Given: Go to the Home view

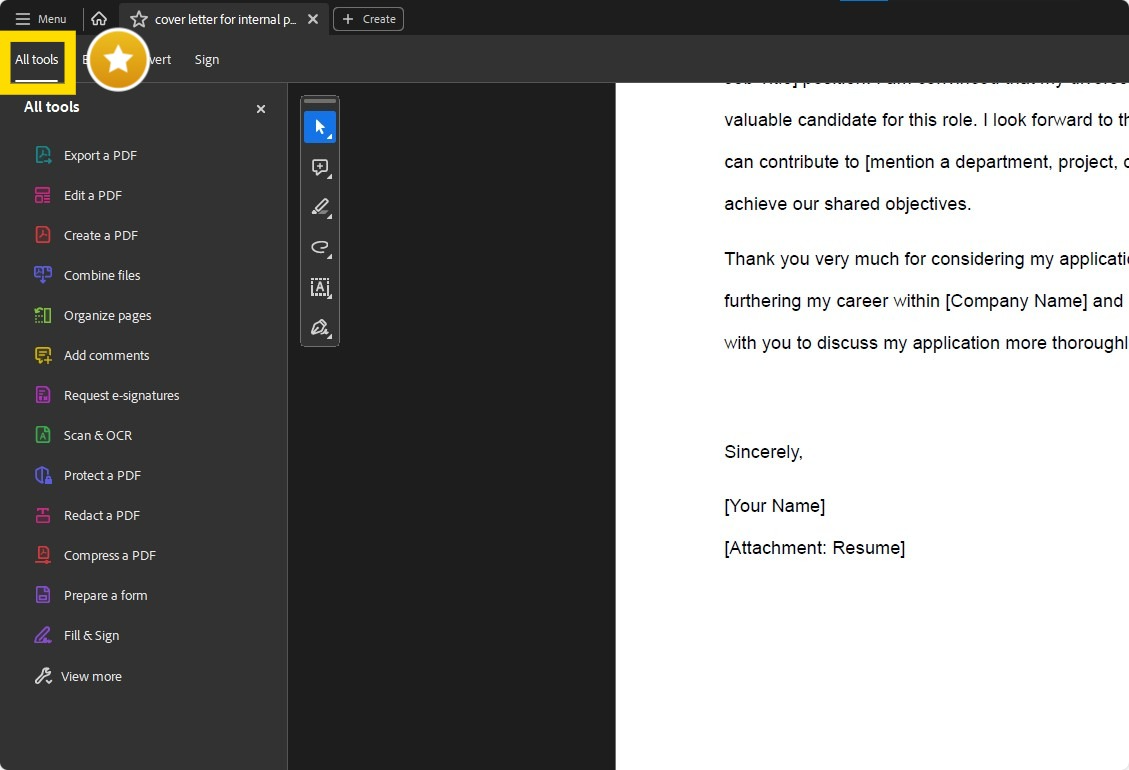Looking at the screenshot, I should pos(99,19).
